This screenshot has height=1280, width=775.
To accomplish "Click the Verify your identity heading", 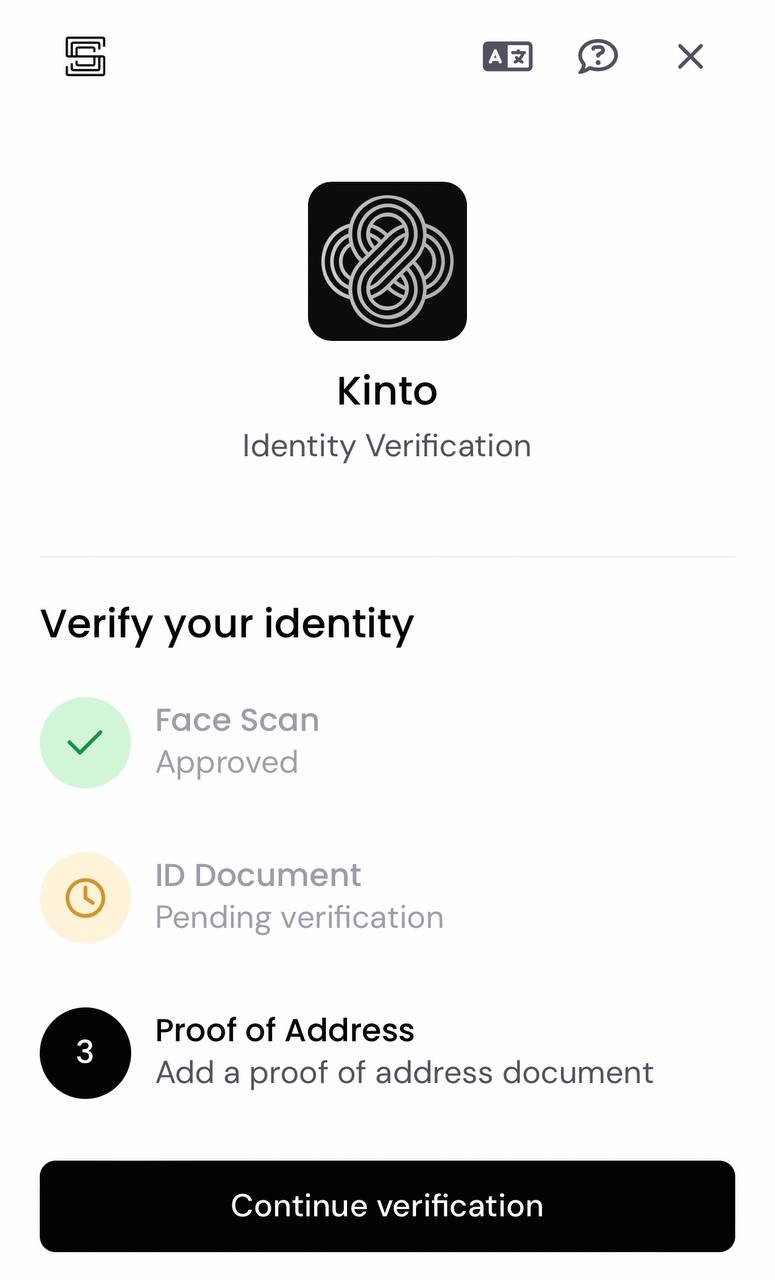I will click(227, 625).
